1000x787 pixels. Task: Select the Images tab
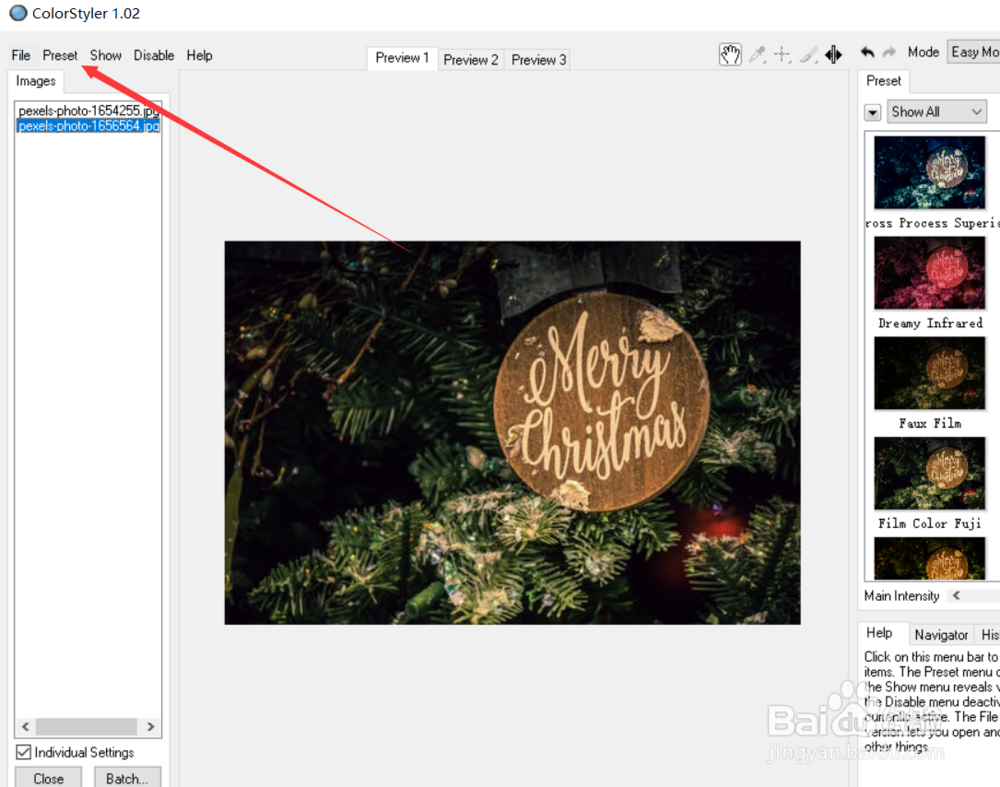(36, 81)
